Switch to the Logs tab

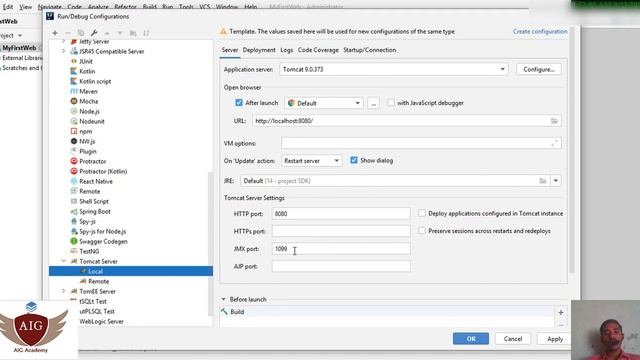point(287,50)
